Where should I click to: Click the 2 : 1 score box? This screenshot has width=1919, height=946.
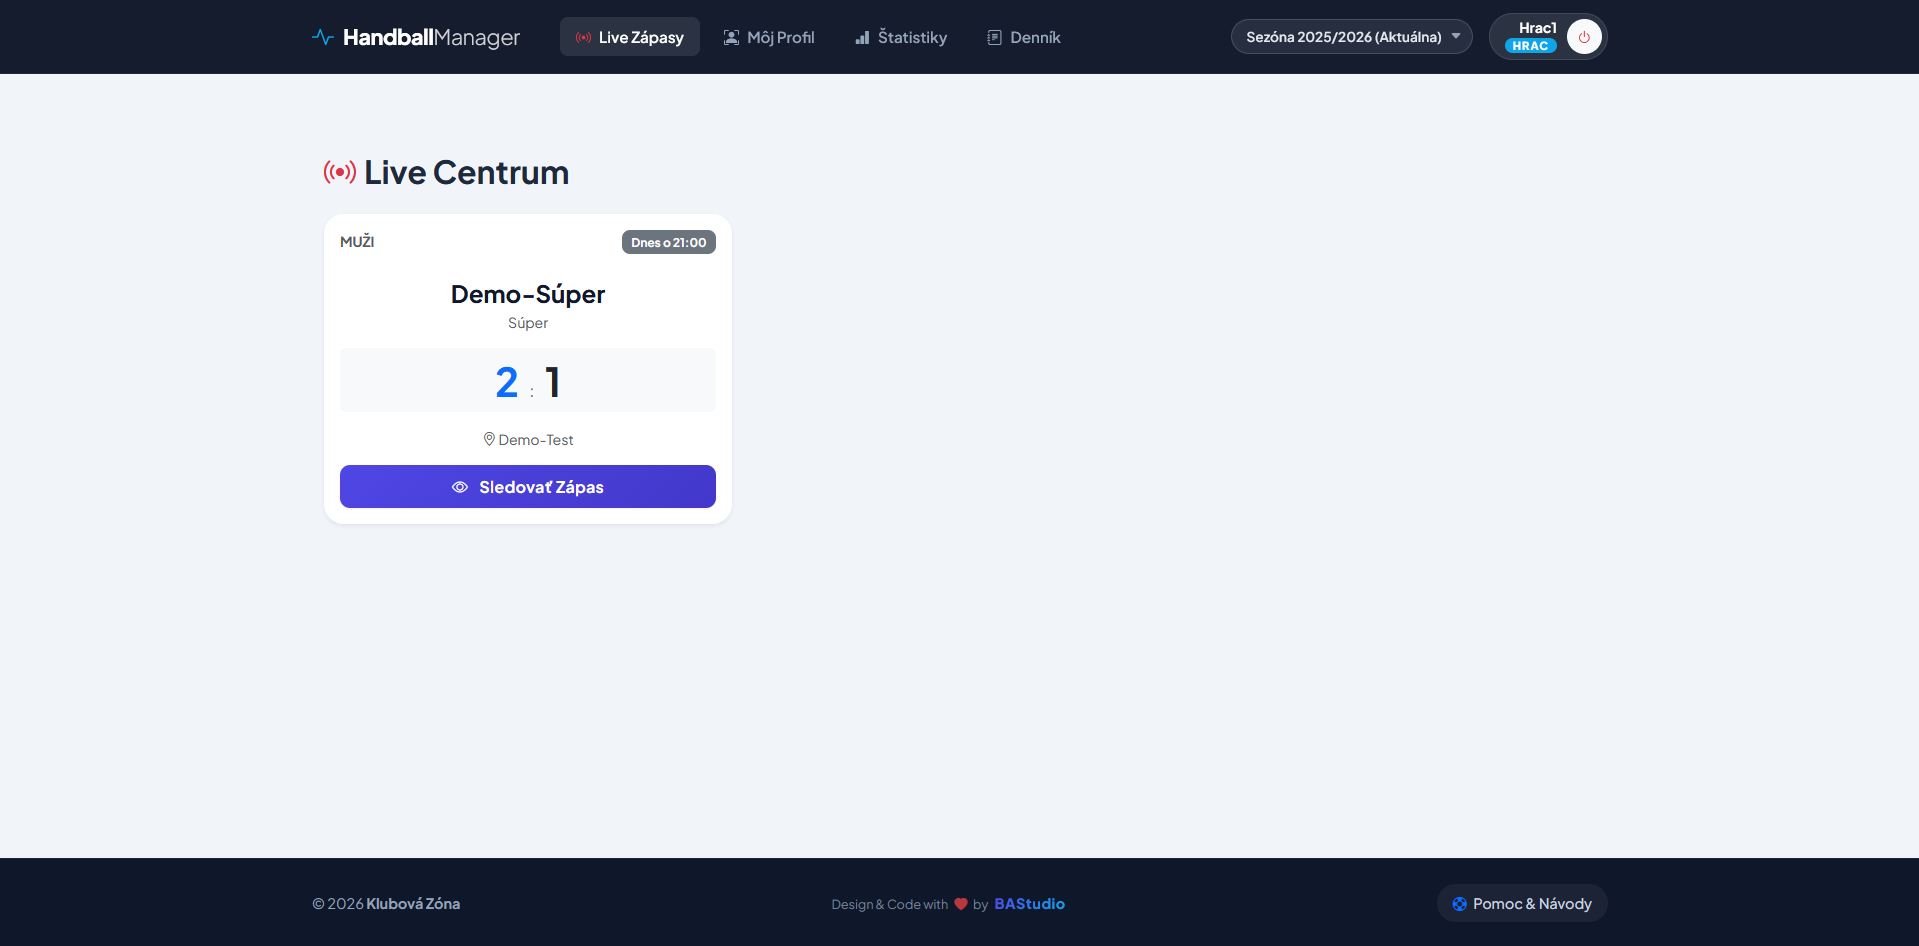(527, 381)
